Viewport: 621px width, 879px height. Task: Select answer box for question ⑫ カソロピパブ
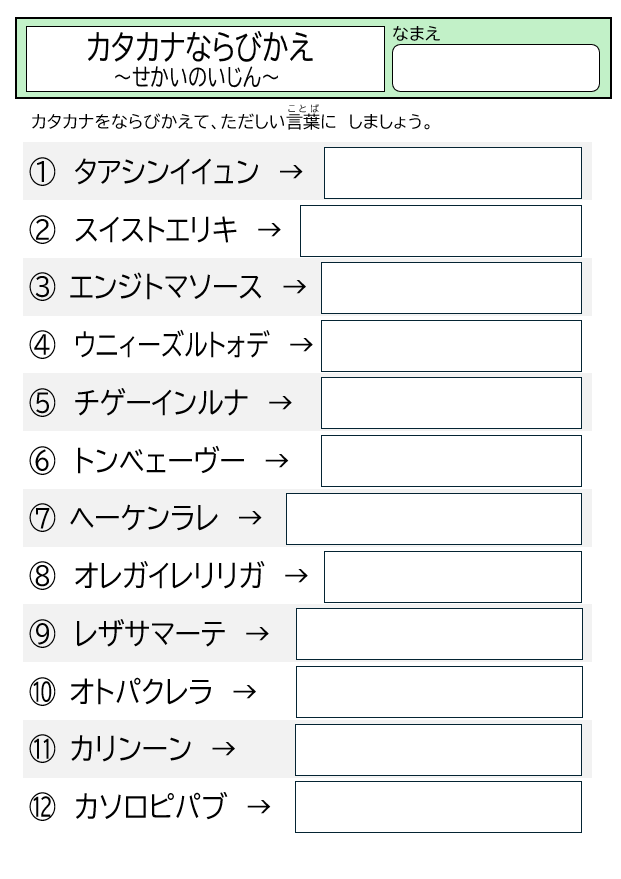coord(438,807)
